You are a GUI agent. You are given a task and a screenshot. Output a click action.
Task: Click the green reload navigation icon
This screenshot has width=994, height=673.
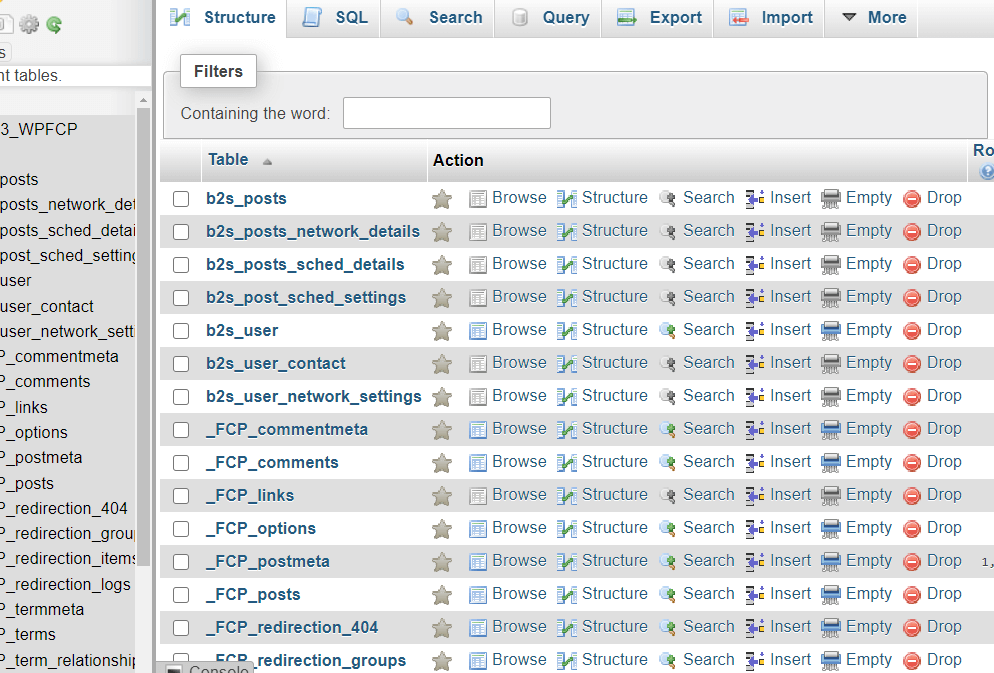pyautogui.click(x=54, y=25)
